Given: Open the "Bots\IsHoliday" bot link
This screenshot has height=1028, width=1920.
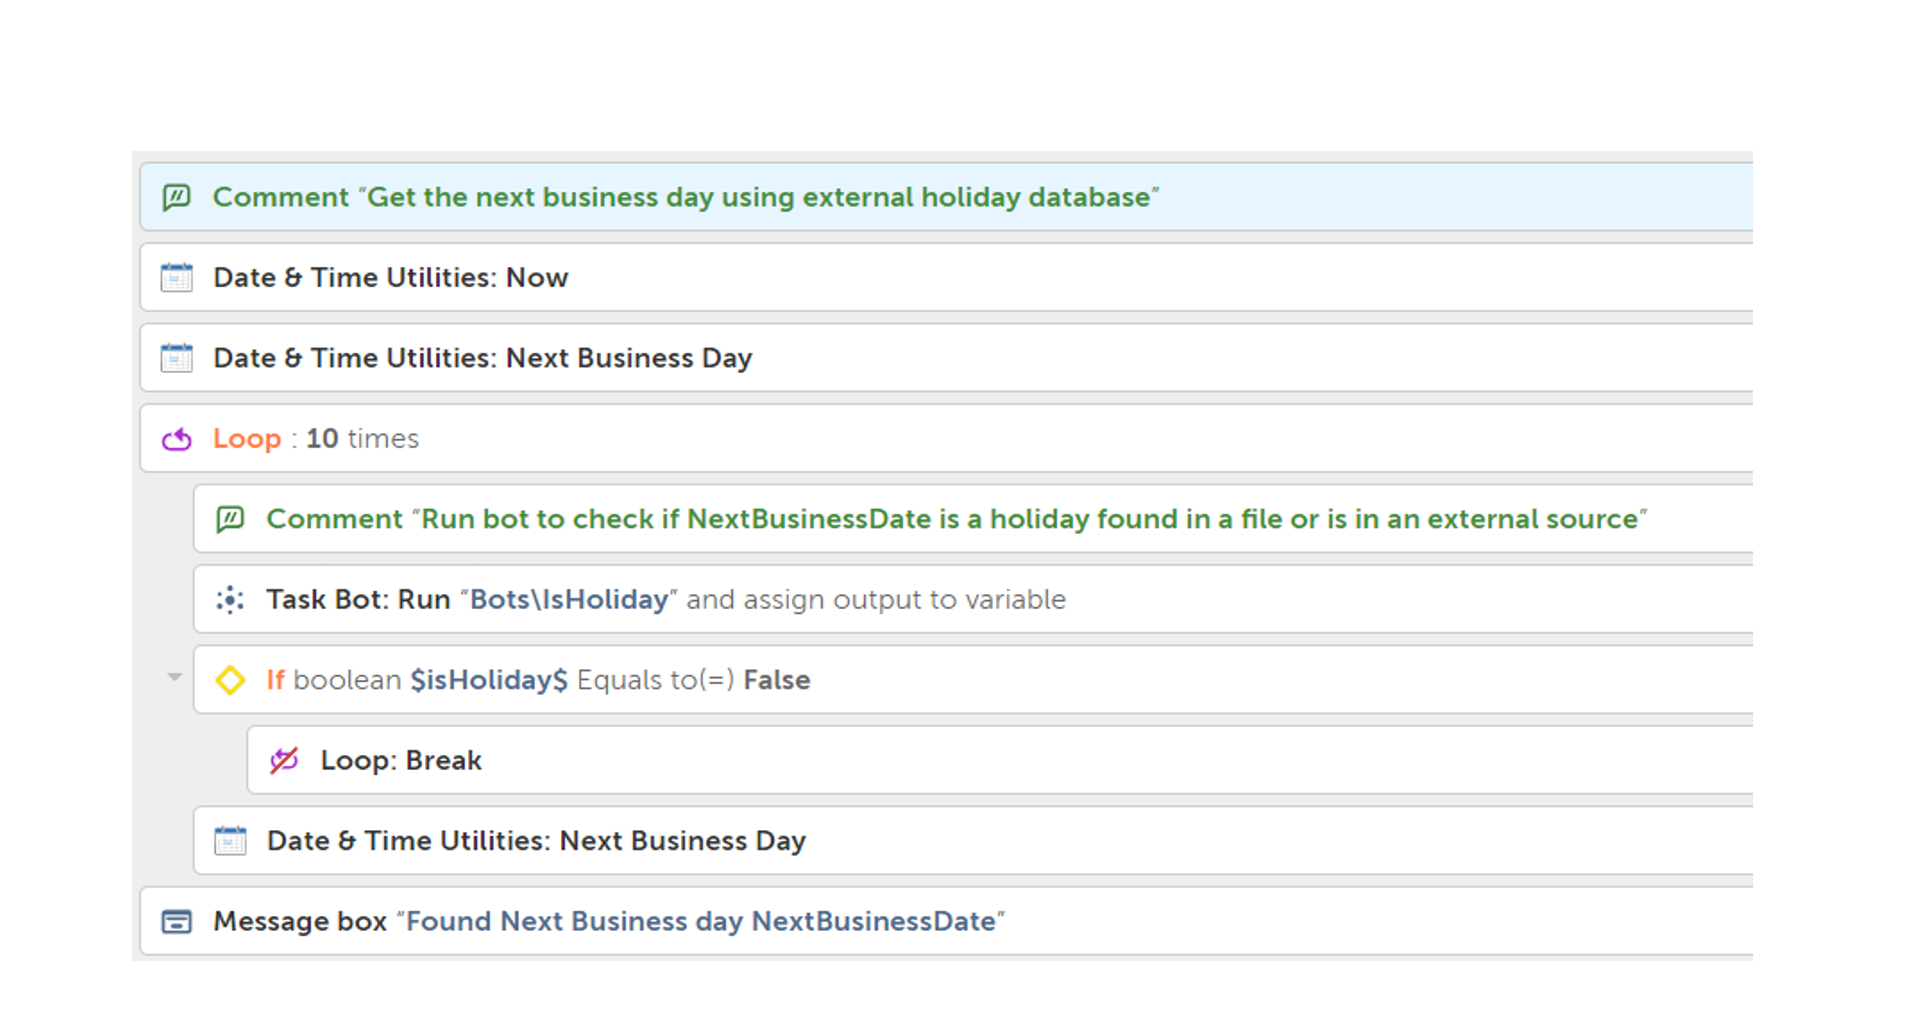Looking at the screenshot, I should pos(568,600).
